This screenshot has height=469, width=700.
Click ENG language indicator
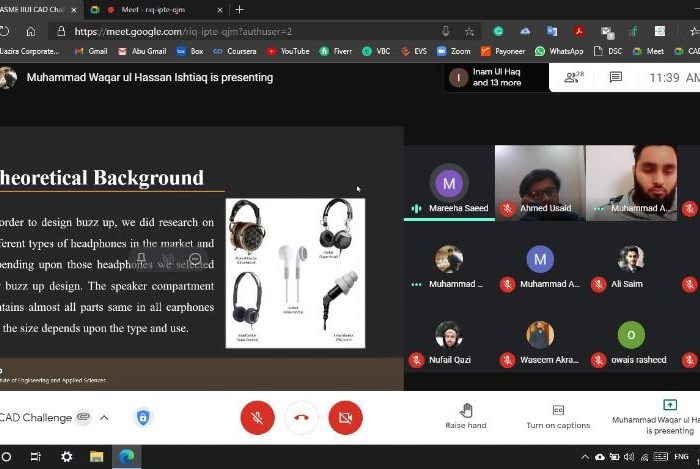tap(681, 457)
